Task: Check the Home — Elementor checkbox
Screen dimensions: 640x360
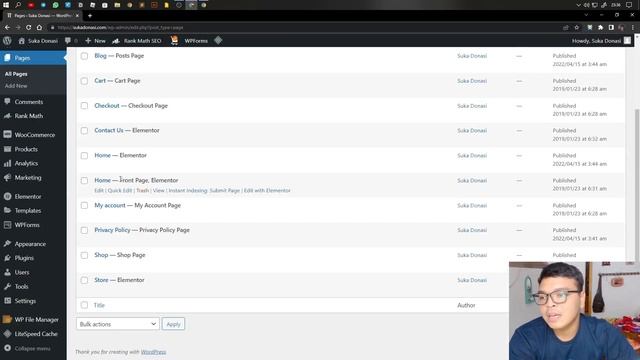Action: click(x=84, y=156)
